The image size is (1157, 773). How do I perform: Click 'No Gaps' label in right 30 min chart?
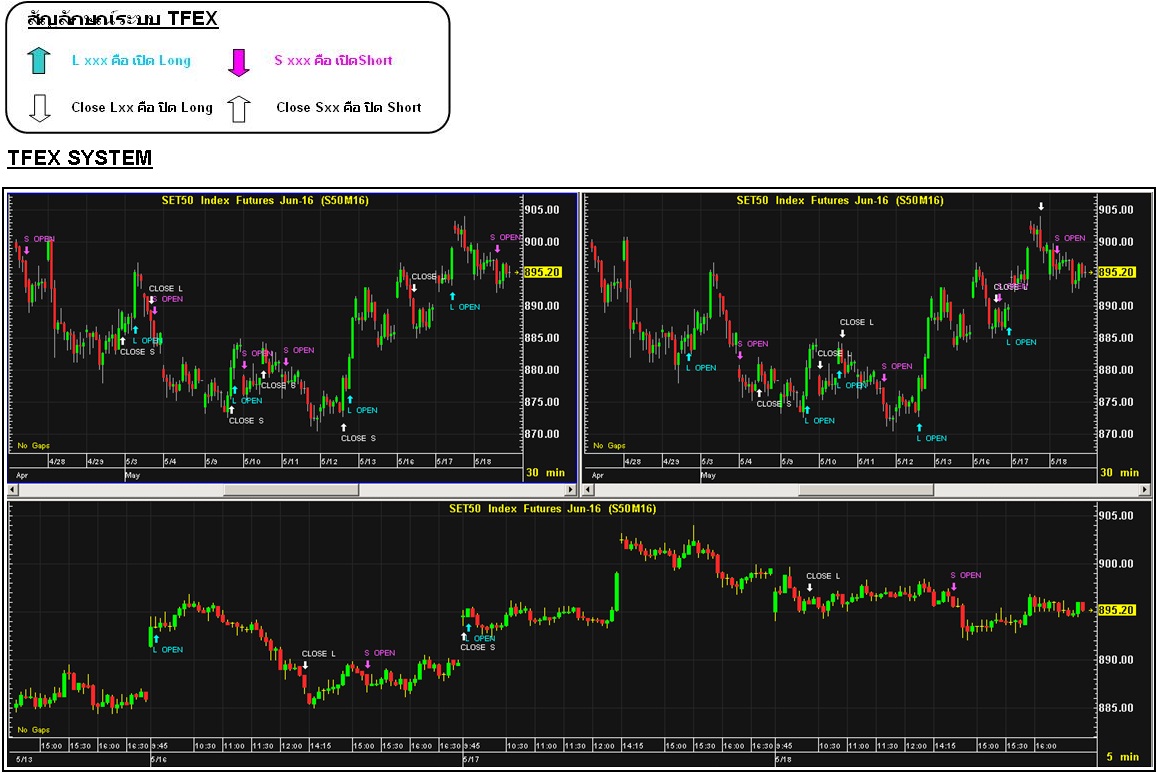pyautogui.click(x=609, y=446)
